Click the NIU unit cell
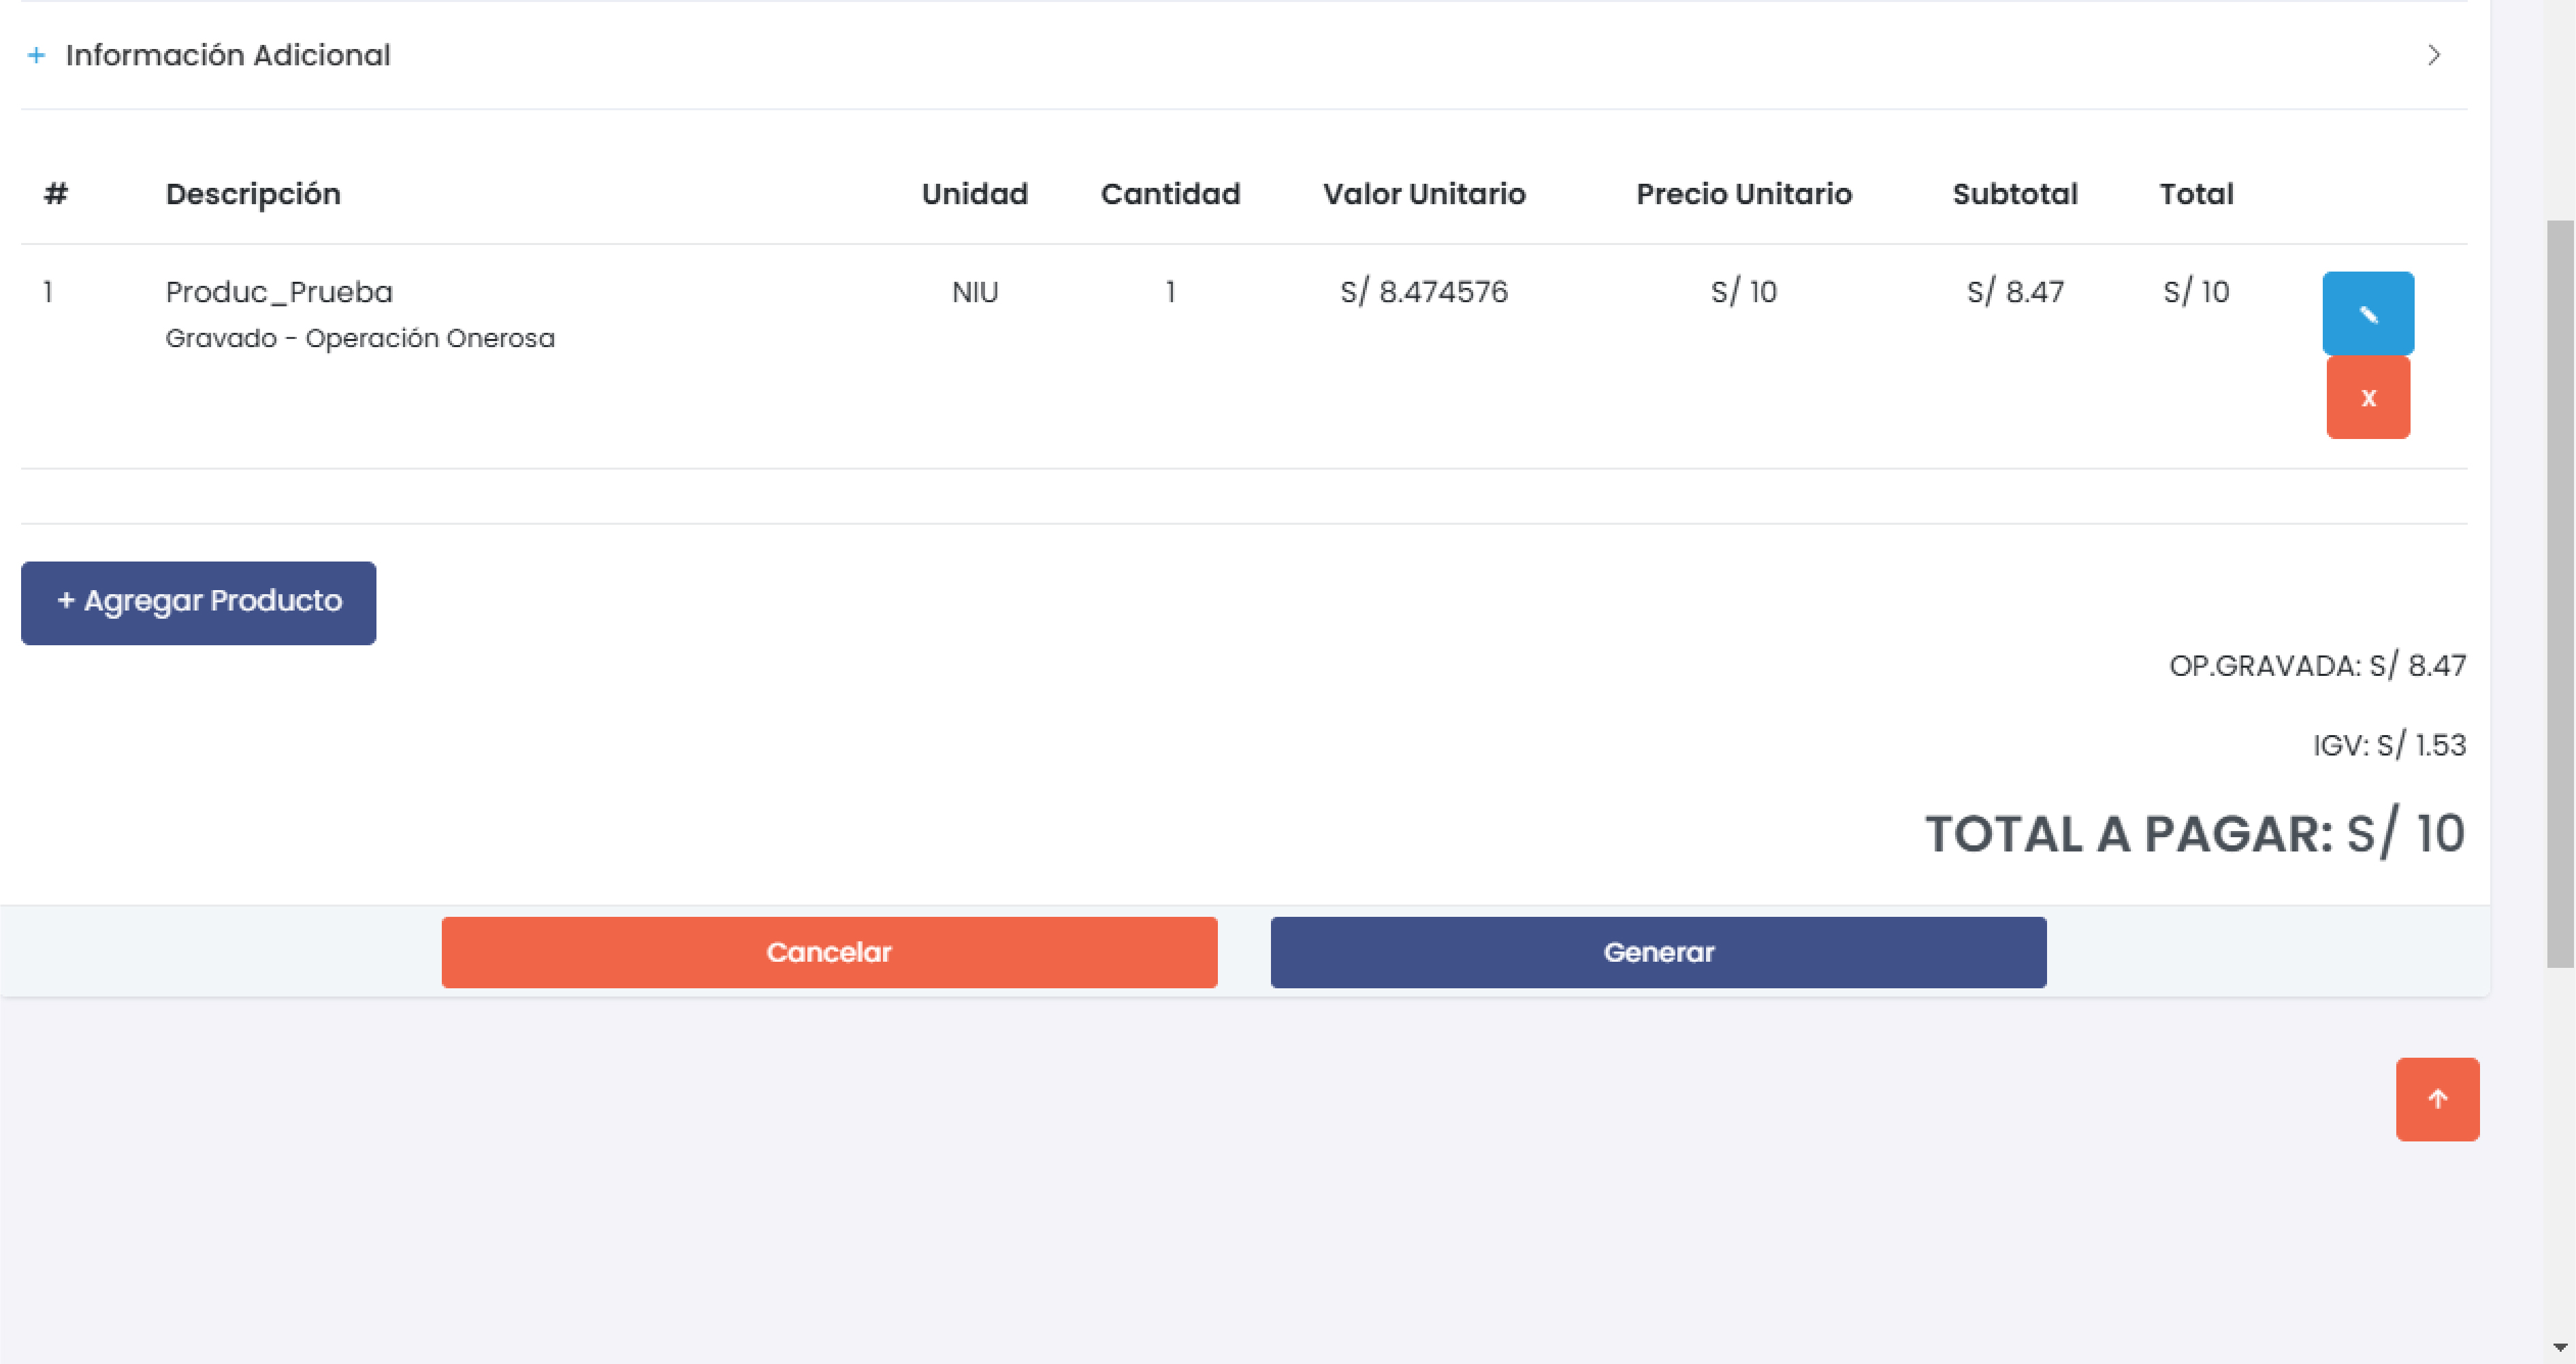Screen dimensions: 2576x1364 (x=974, y=292)
